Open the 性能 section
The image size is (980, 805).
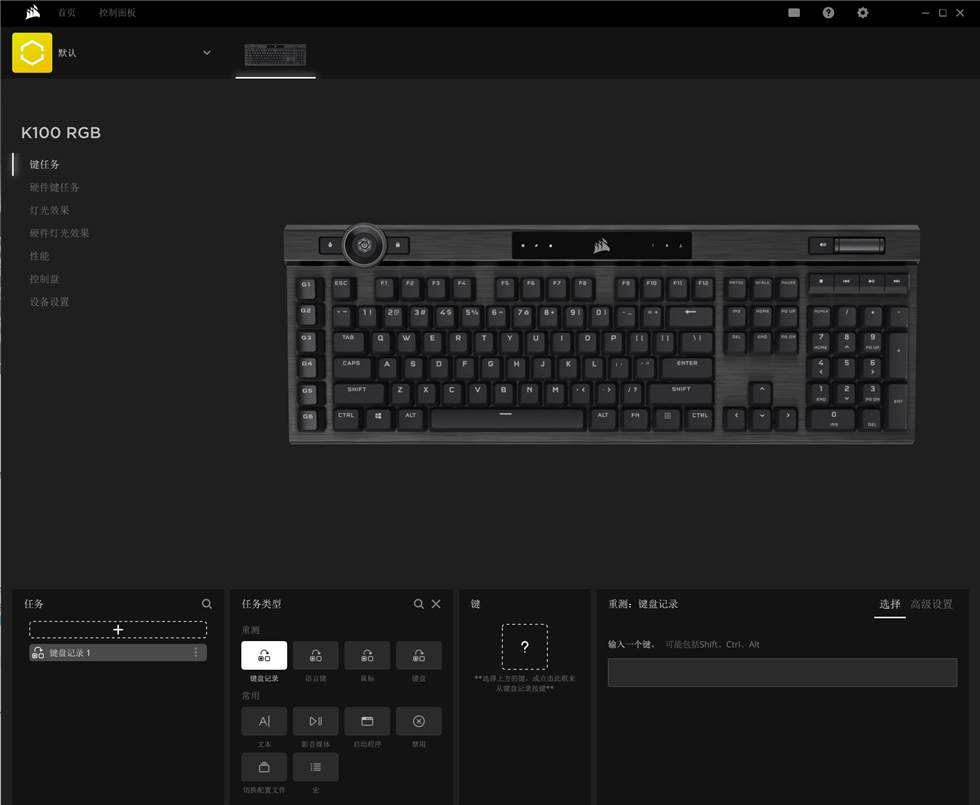tap(39, 256)
